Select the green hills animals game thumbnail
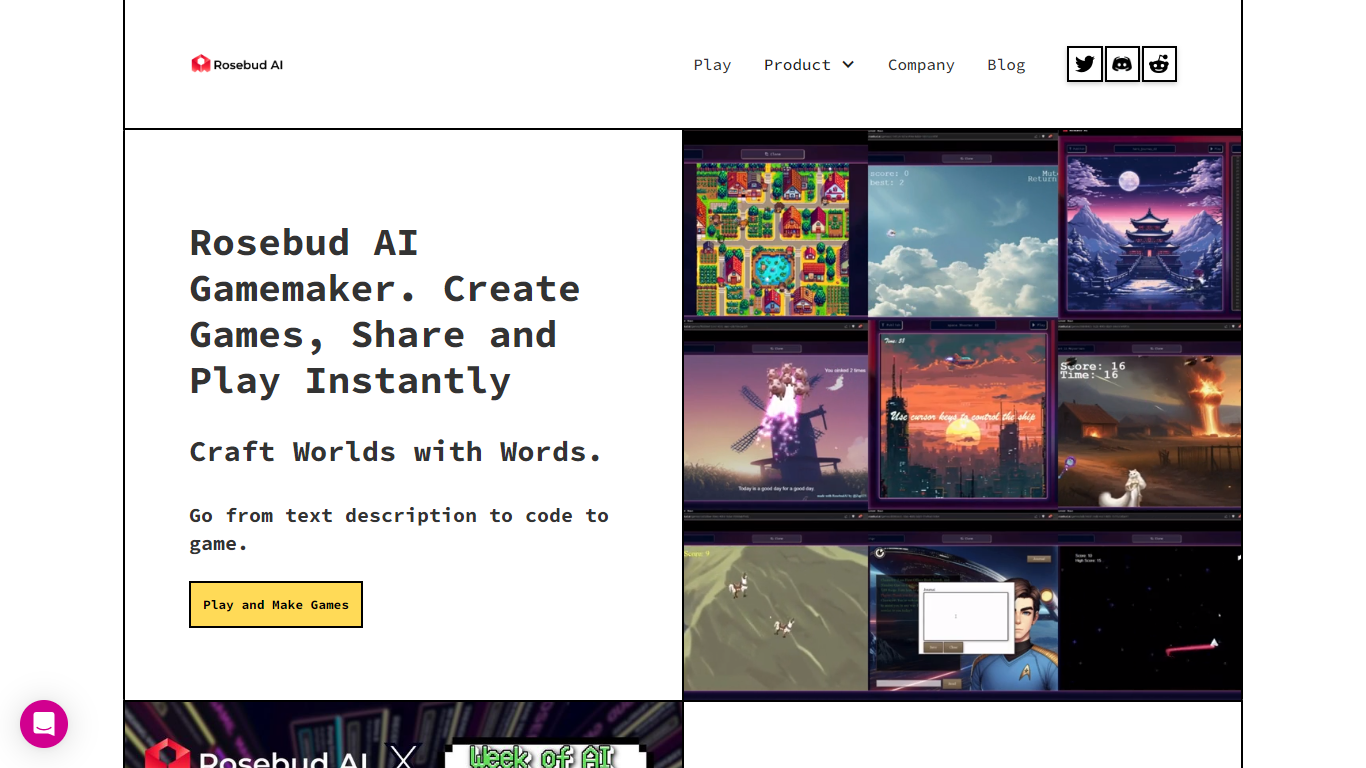The image size is (1366, 768). 775,605
